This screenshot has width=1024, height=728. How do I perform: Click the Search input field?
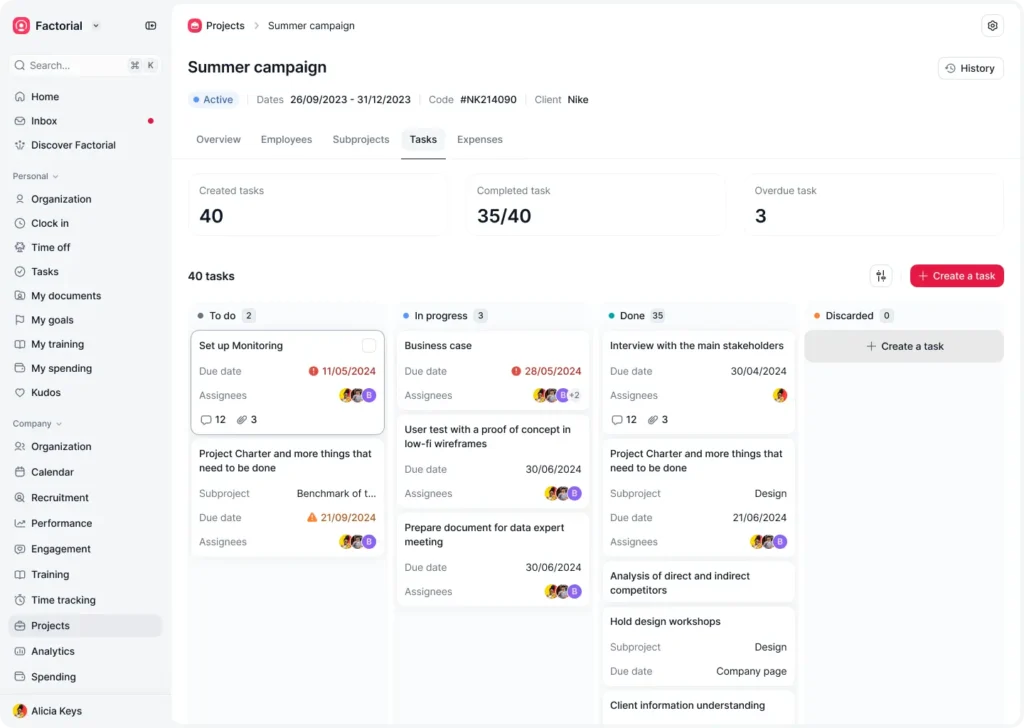75,65
